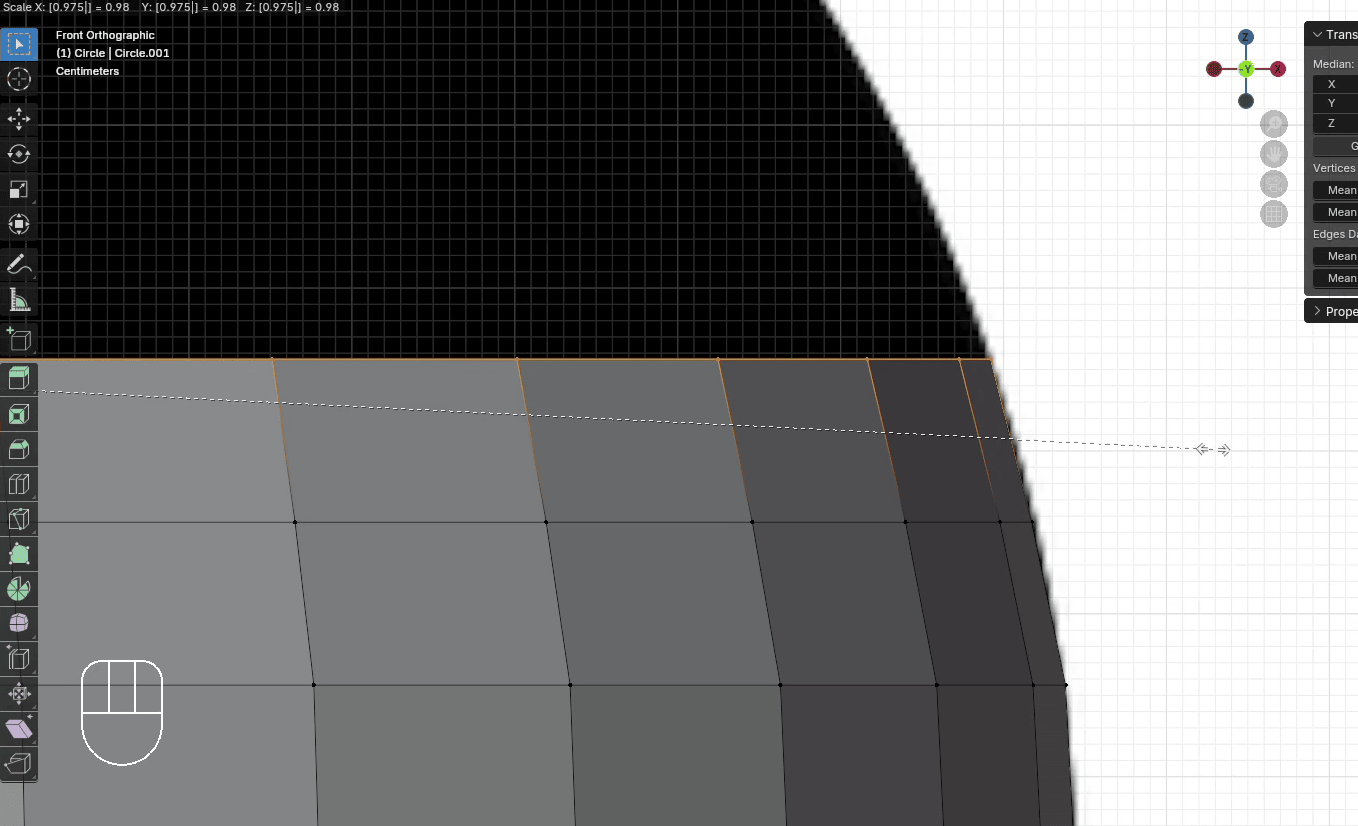
Task: Collapse the Transform panel
Action: (x=1317, y=35)
